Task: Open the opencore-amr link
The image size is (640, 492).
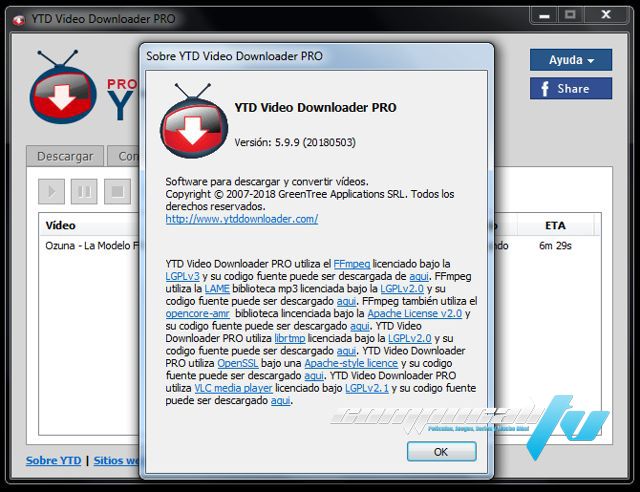Action: click(x=198, y=314)
